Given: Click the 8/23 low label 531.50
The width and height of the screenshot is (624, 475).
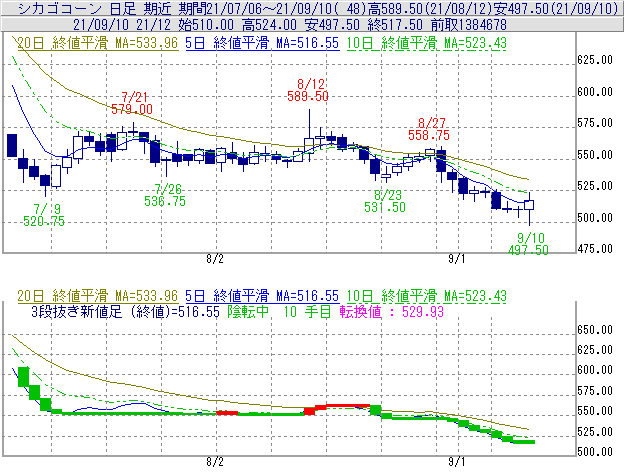Looking at the screenshot, I should [x=385, y=207].
